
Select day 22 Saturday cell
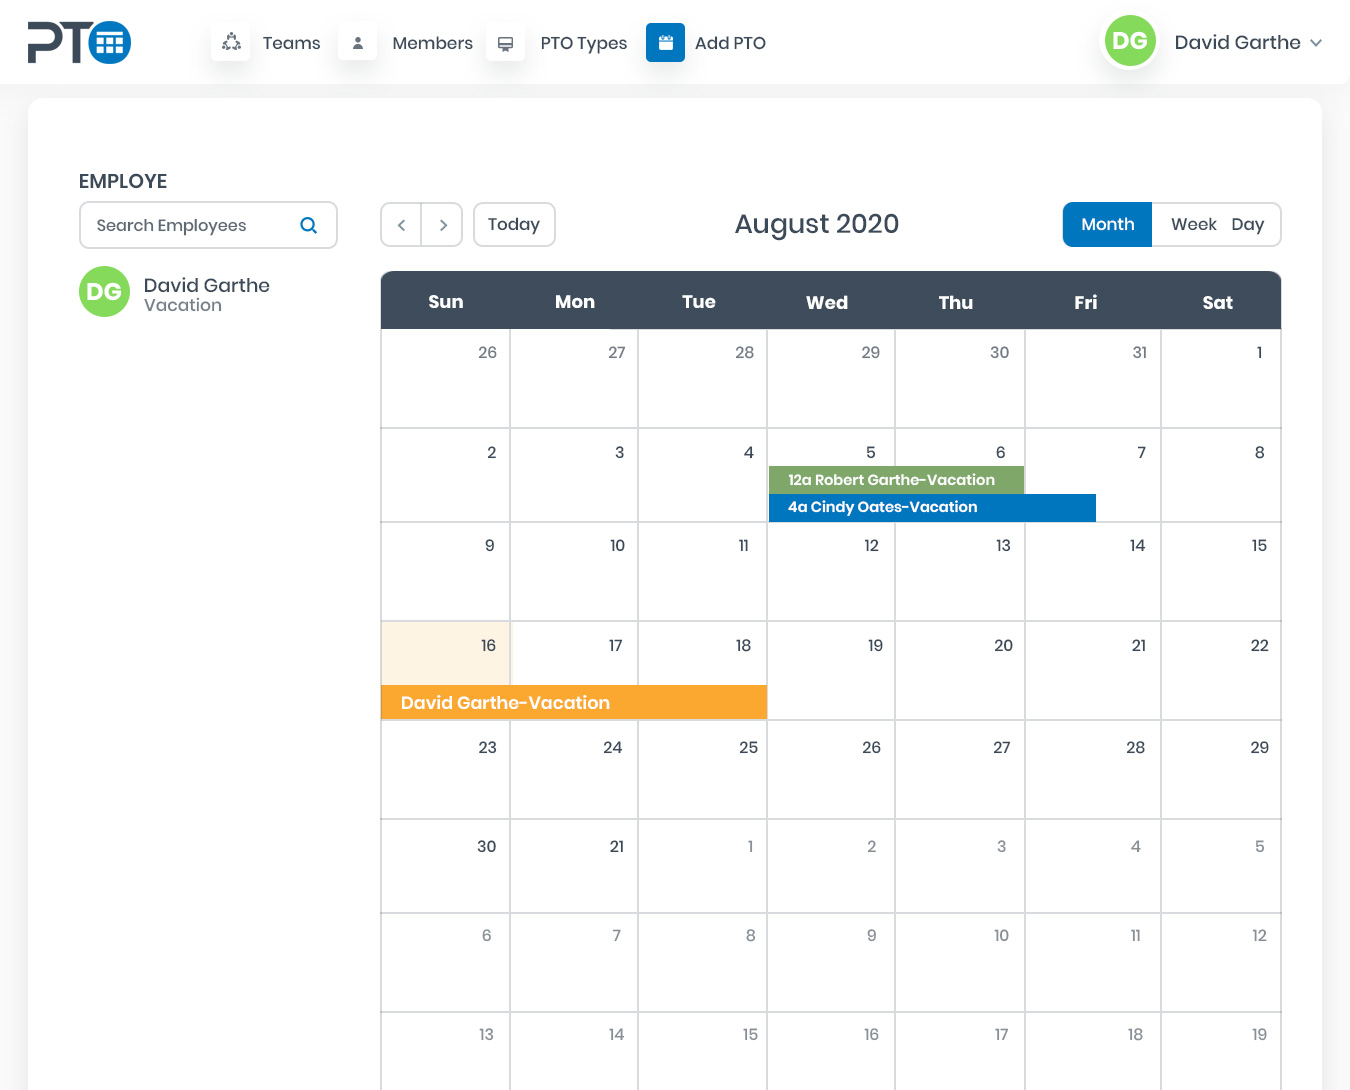(1221, 670)
